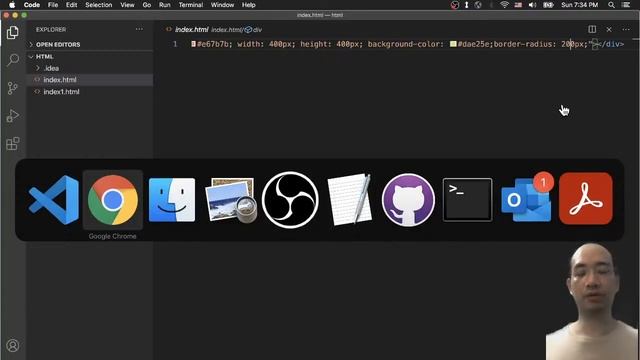Image resolution: width=640 pixels, height=360 pixels.
Task: Close the index.html editor with X icon
Action: pos(609,29)
